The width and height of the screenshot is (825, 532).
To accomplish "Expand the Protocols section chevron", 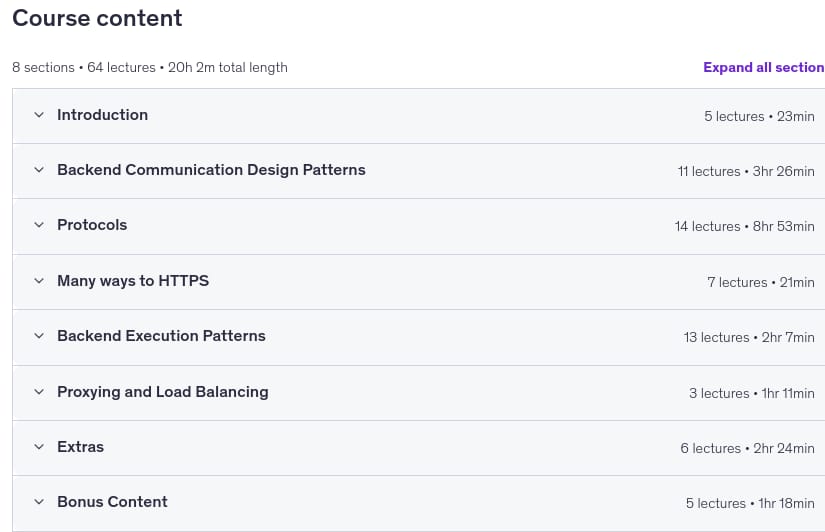I will pyautogui.click(x=39, y=225).
